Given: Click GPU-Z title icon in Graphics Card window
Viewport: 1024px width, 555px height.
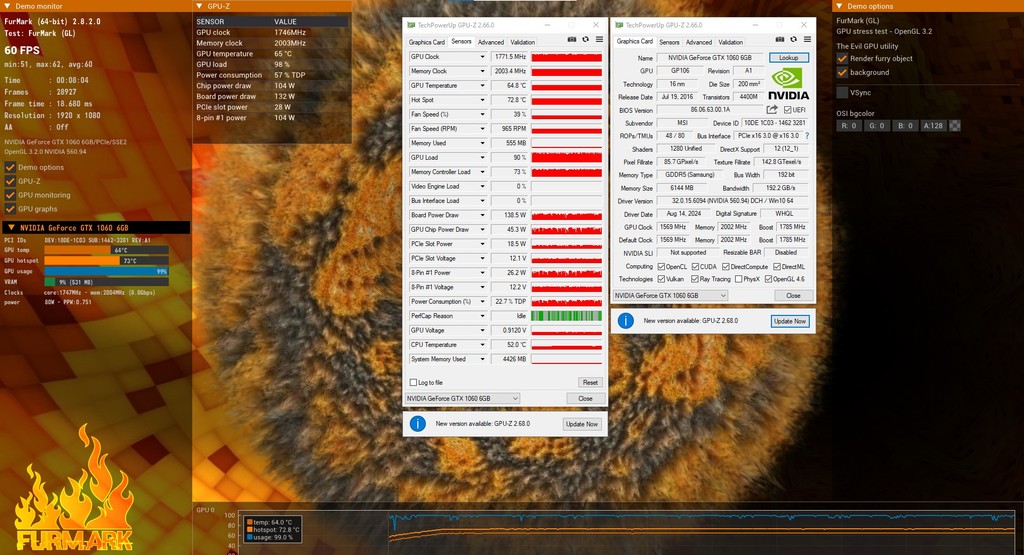Looking at the screenshot, I should (x=619, y=25).
